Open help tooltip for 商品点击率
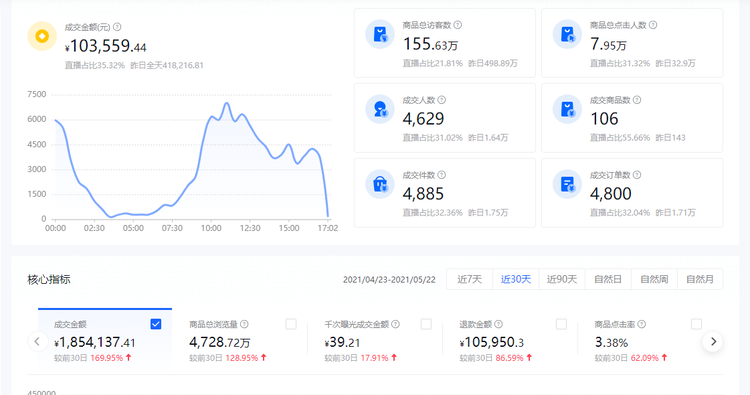Image resolution: width=750 pixels, height=395 pixels. (642, 324)
